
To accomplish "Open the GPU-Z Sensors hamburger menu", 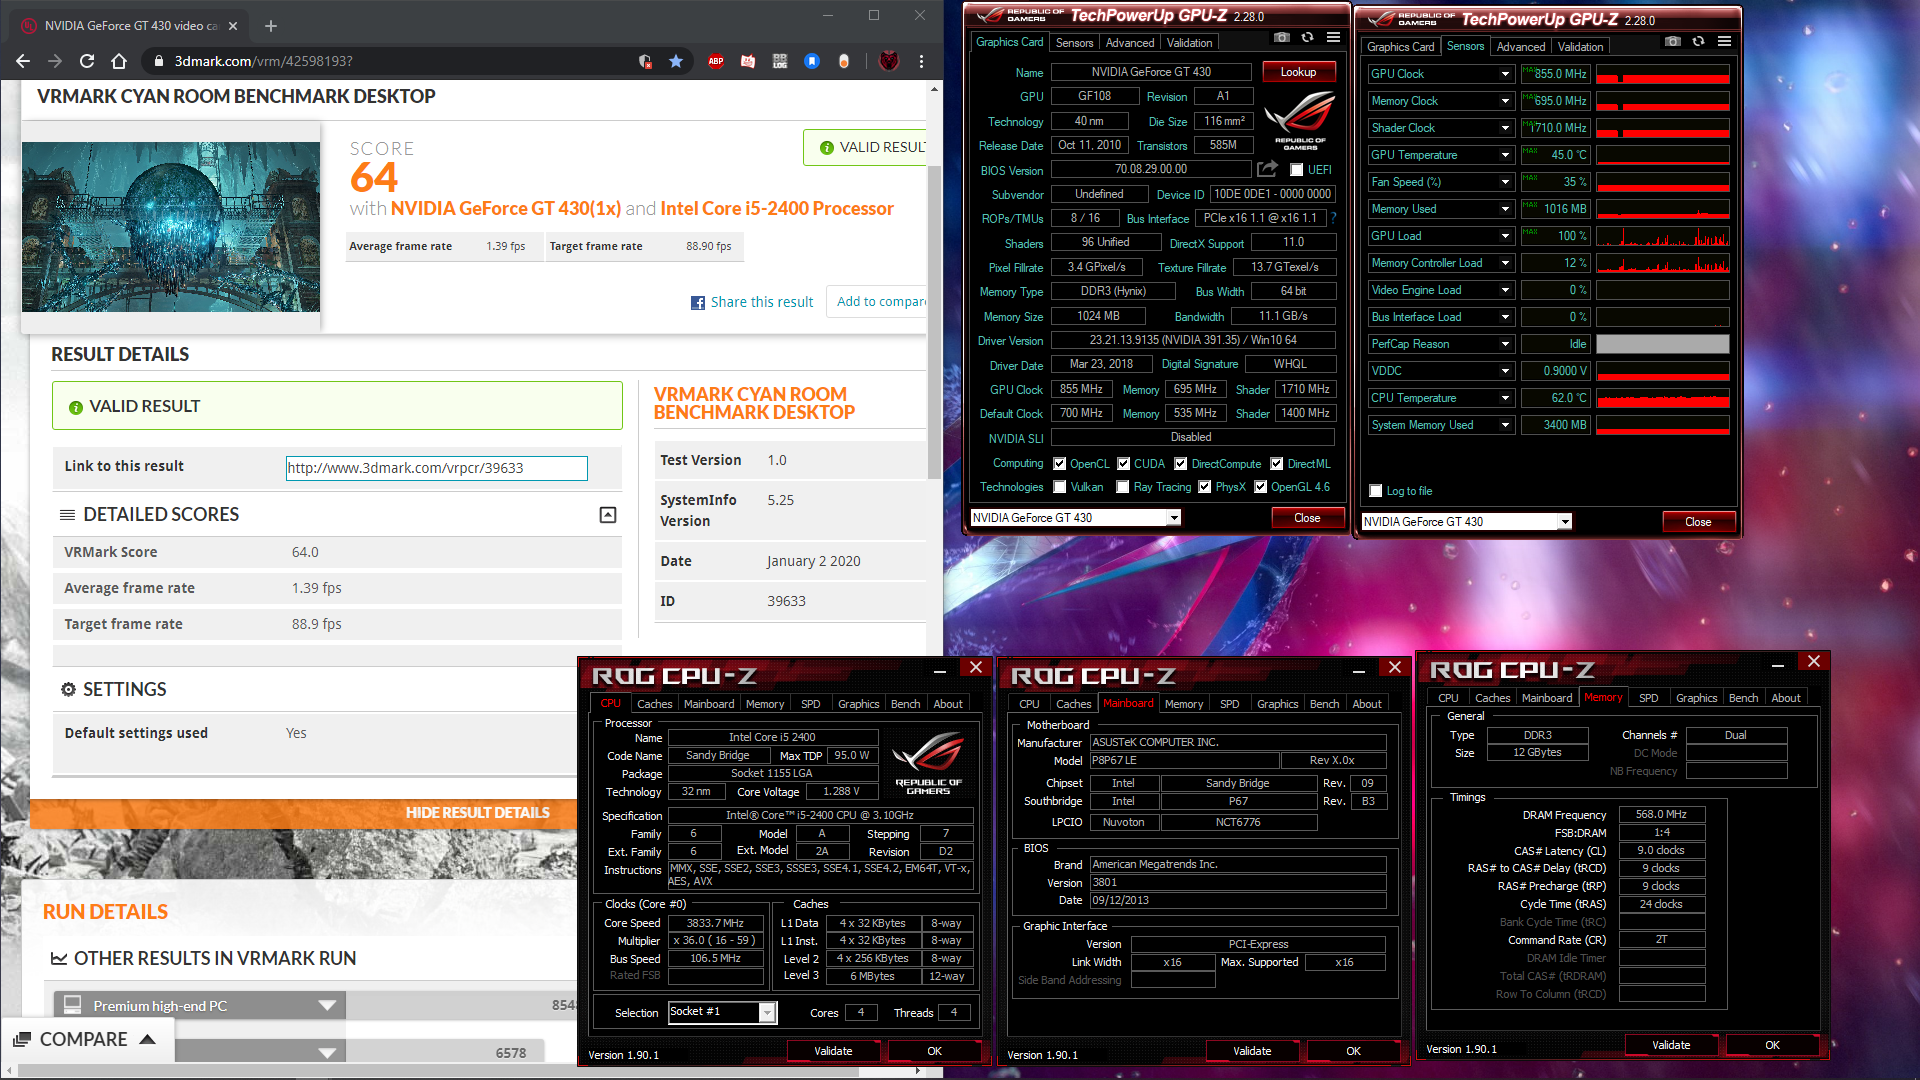I will [x=1724, y=42].
